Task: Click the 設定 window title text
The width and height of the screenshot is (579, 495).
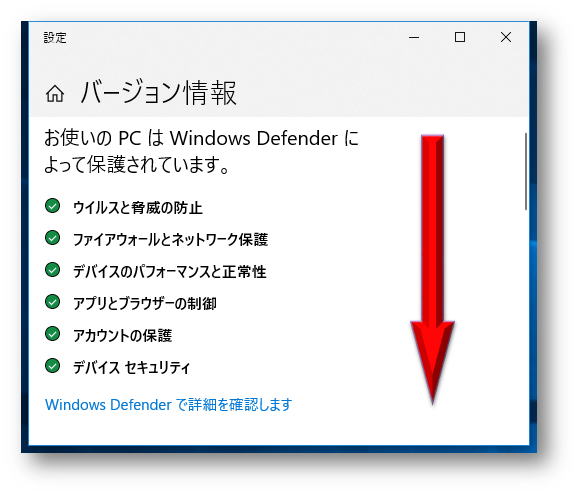Action: pos(55,37)
